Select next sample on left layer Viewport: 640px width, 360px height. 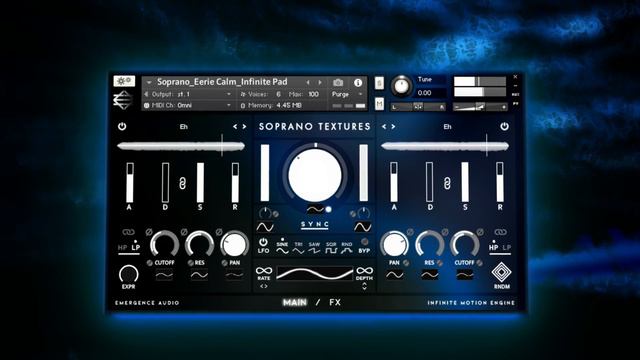coord(244,127)
